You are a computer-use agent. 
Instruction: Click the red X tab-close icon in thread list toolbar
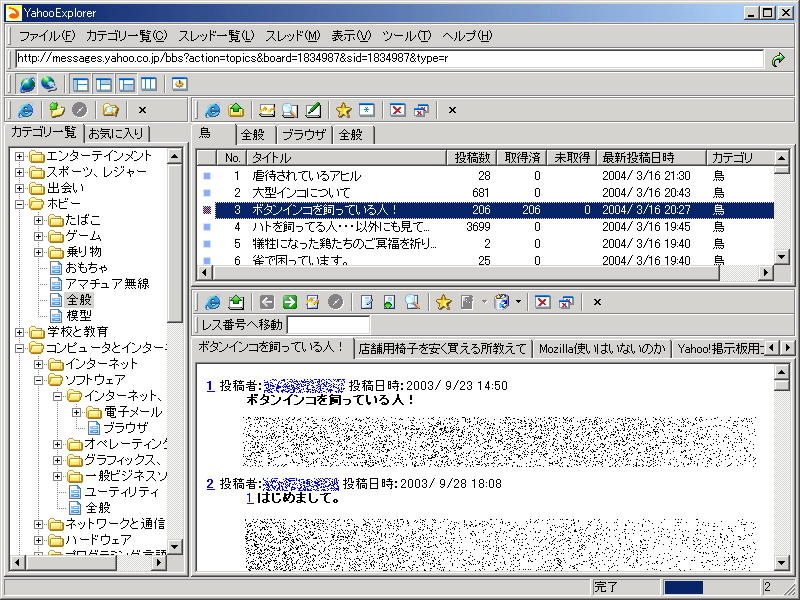(397, 110)
